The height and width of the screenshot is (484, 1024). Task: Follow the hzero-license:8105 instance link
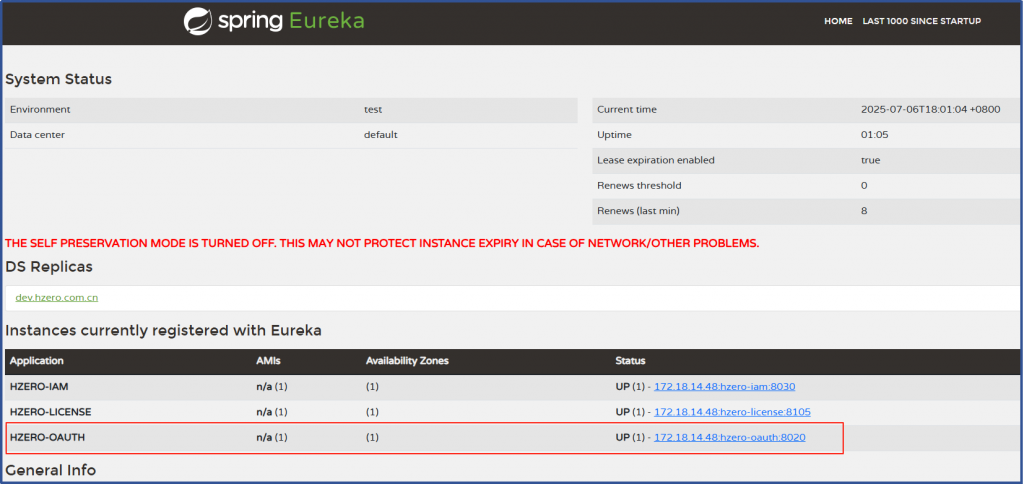pyautogui.click(x=732, y=411)
